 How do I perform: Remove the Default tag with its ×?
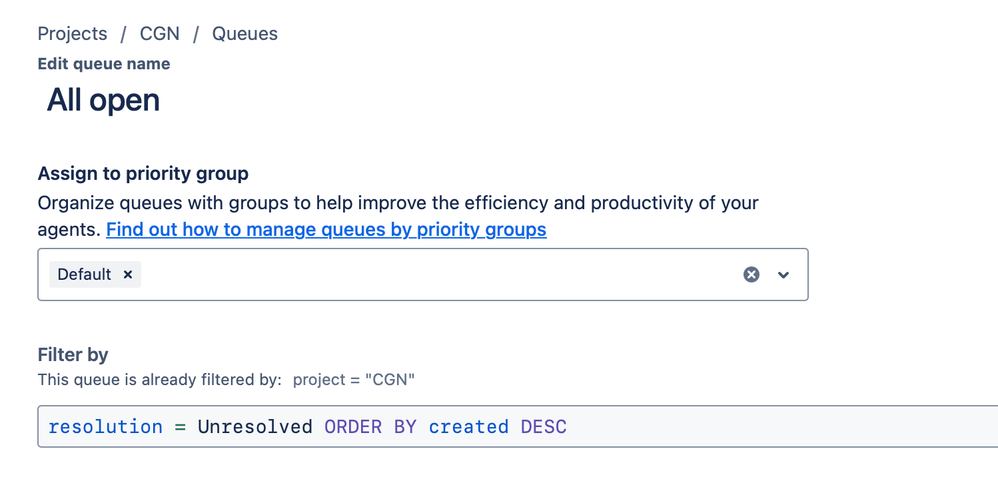pos(128,274)
